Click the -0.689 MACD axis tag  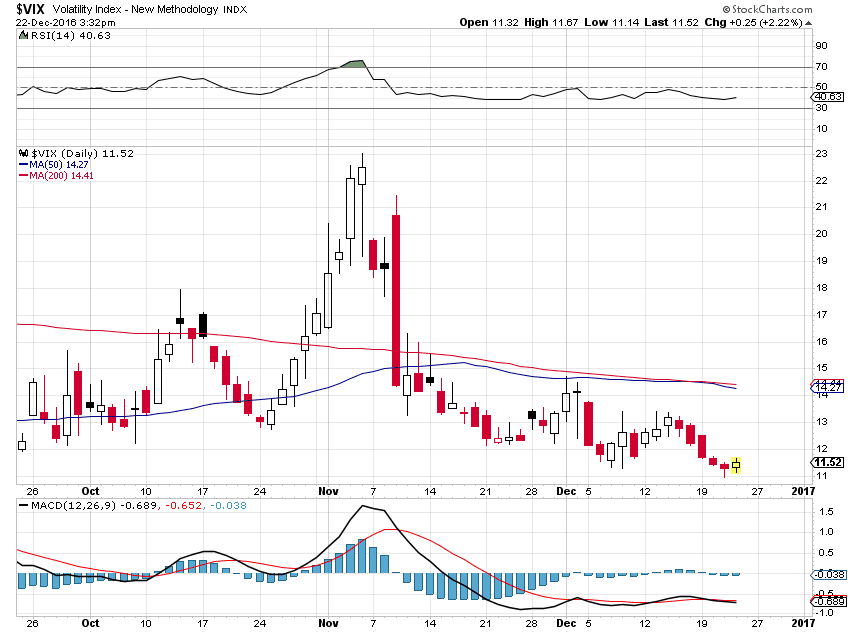tap(827, 601)
